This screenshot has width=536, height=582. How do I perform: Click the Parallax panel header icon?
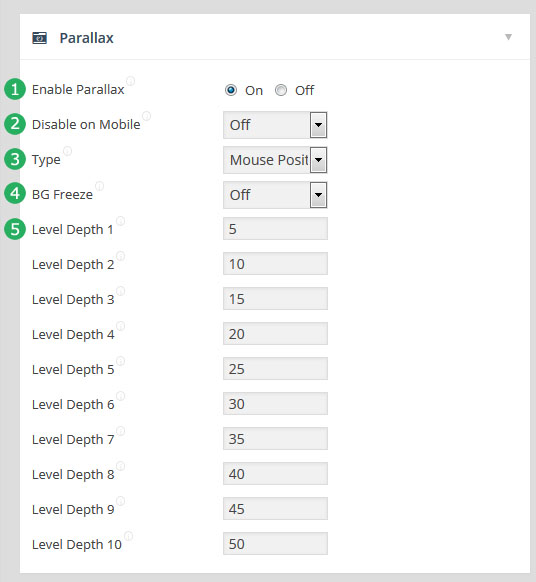39,38
